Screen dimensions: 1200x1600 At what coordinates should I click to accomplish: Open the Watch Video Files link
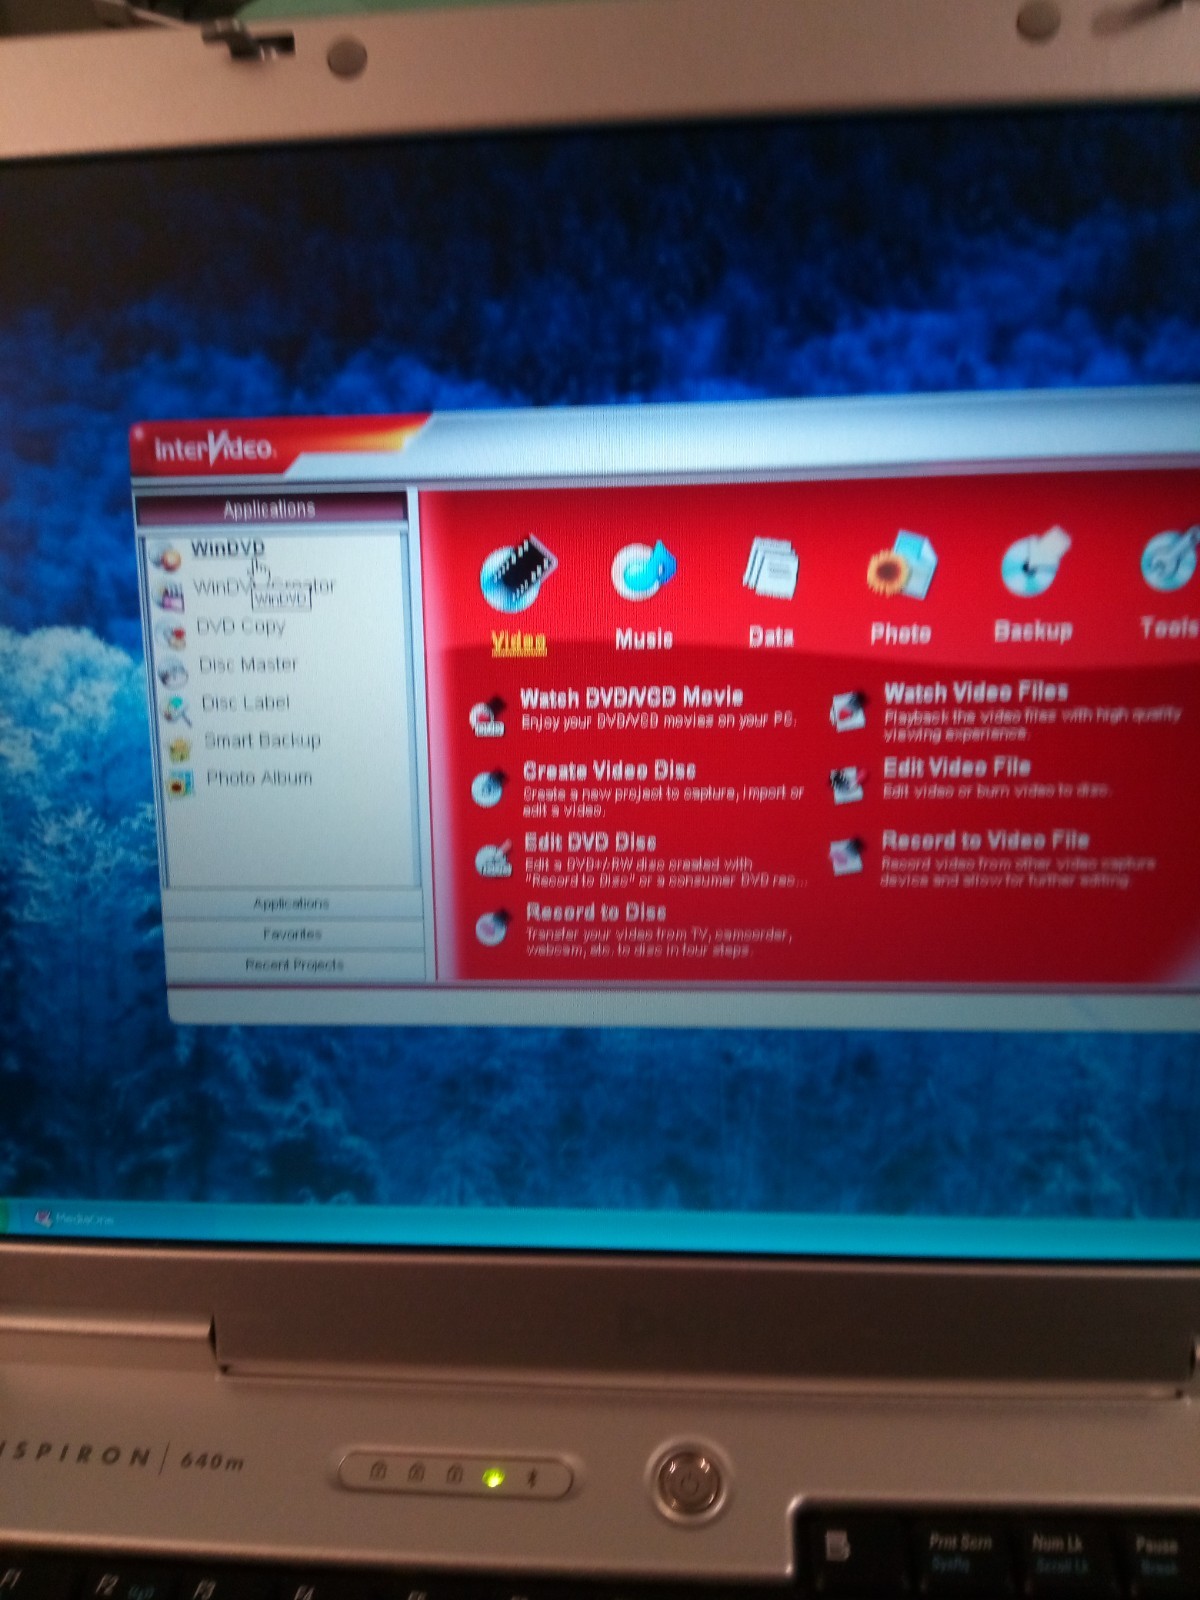(x=976, y=692)
